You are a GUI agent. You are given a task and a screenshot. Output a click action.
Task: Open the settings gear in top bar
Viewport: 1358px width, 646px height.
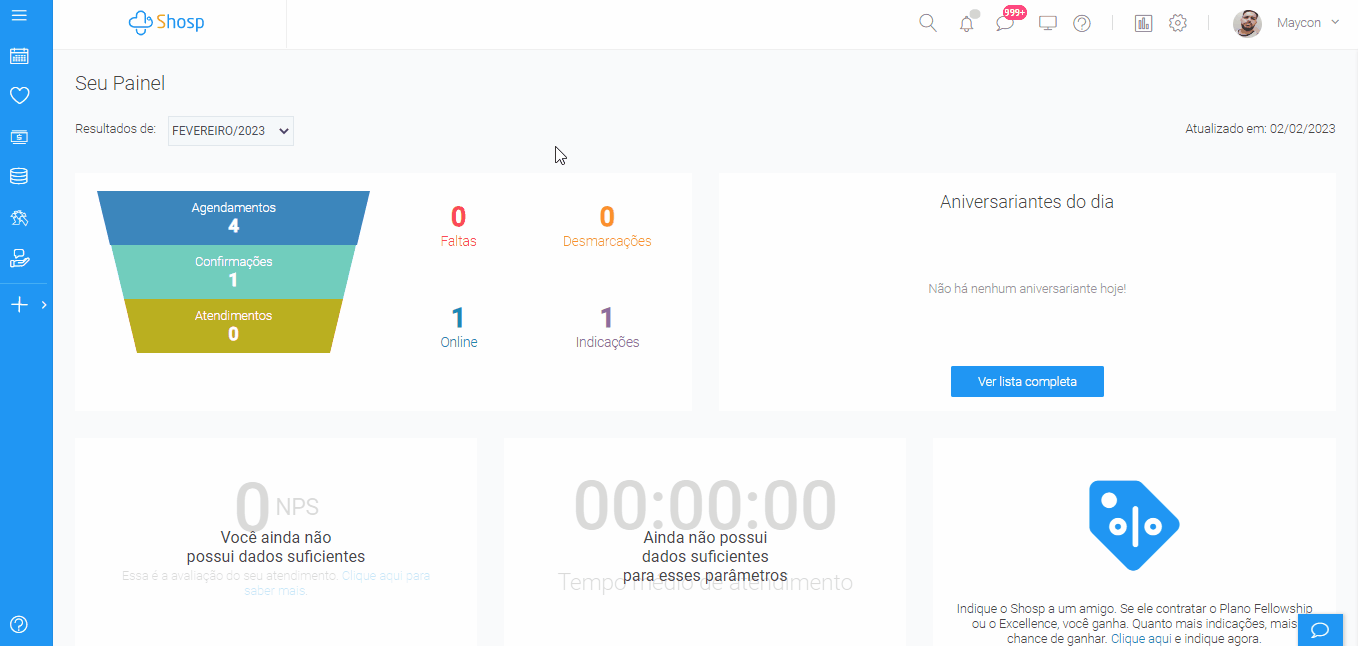(1178, 23)
